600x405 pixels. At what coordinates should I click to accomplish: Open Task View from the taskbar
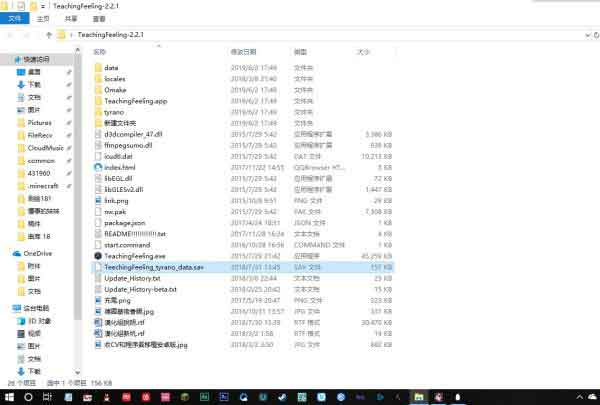click(48, 397)
